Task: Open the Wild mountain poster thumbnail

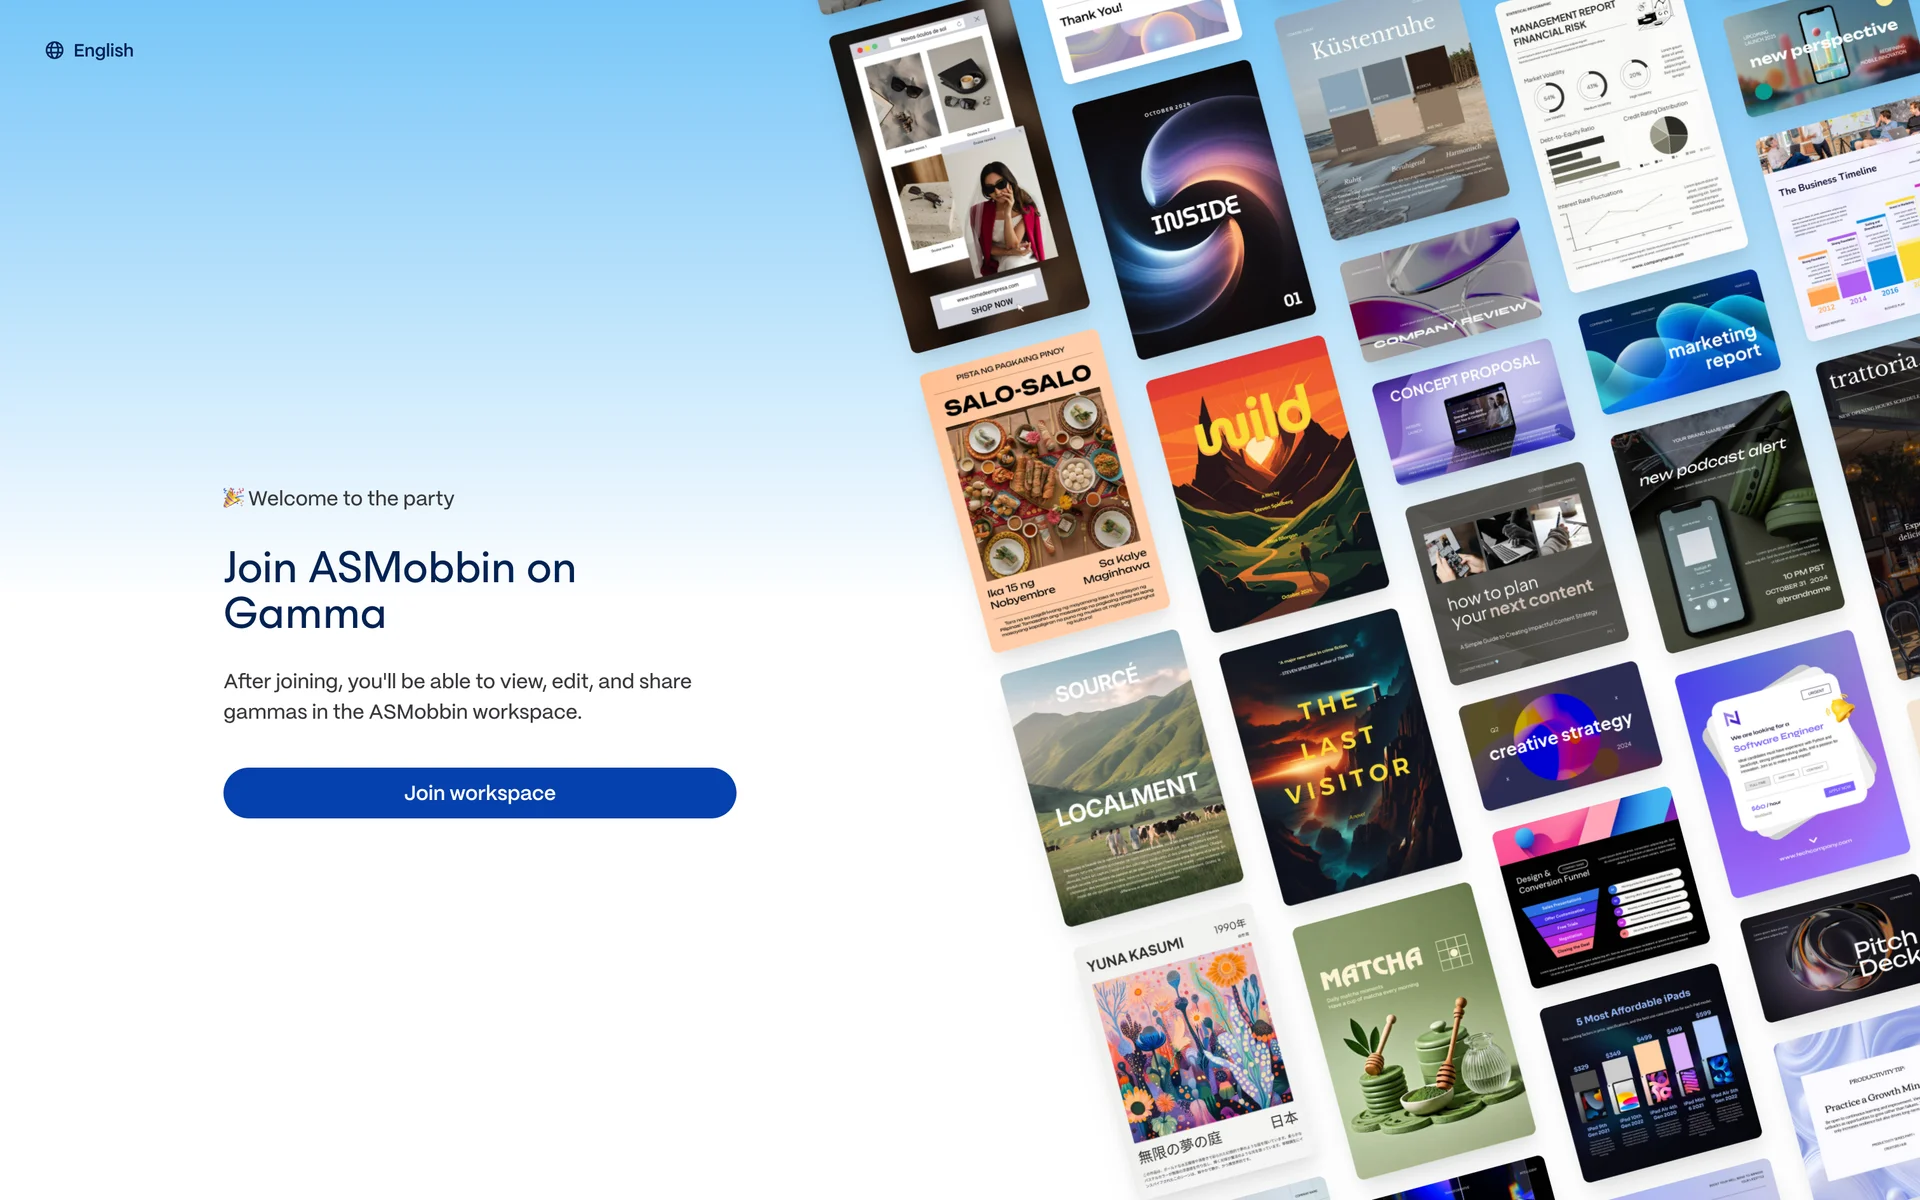Action: click(1267, 484)
